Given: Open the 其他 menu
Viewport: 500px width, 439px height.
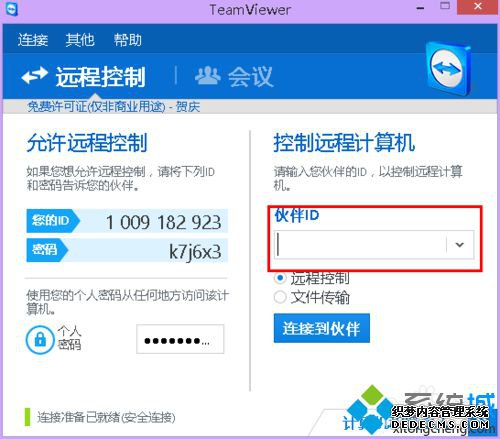Looking at the screenshot, I should (x=80, y=40).
